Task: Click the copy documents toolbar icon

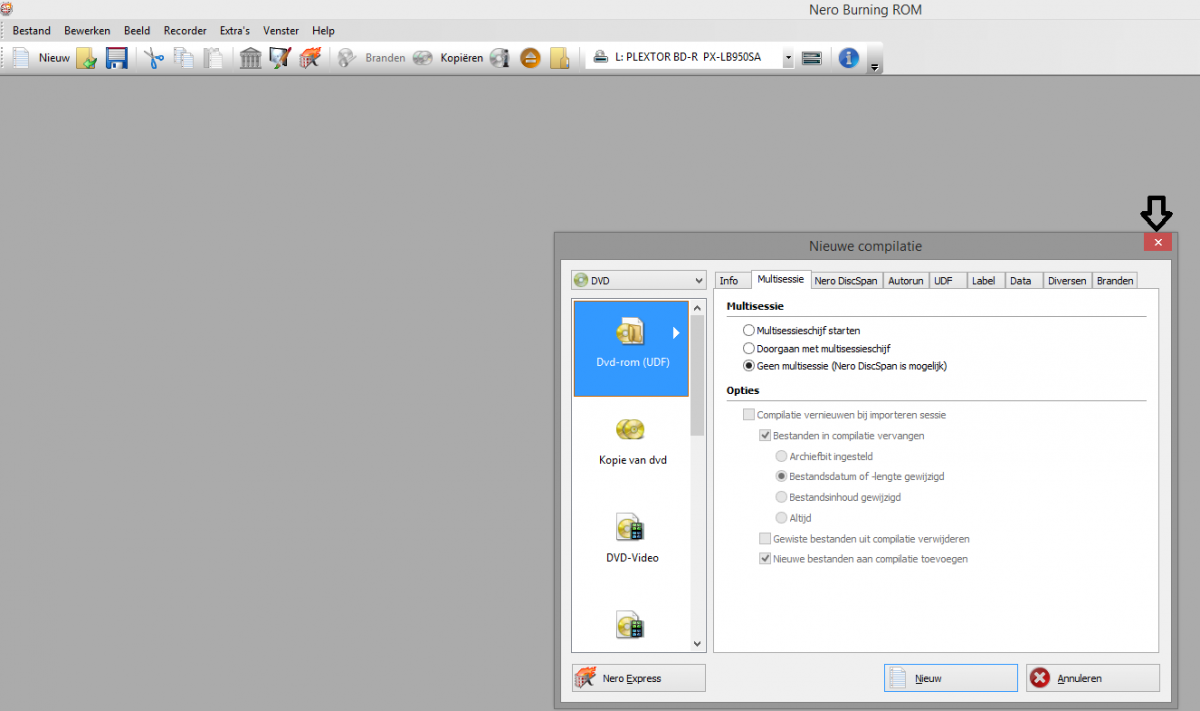Action: coord(183,58)
